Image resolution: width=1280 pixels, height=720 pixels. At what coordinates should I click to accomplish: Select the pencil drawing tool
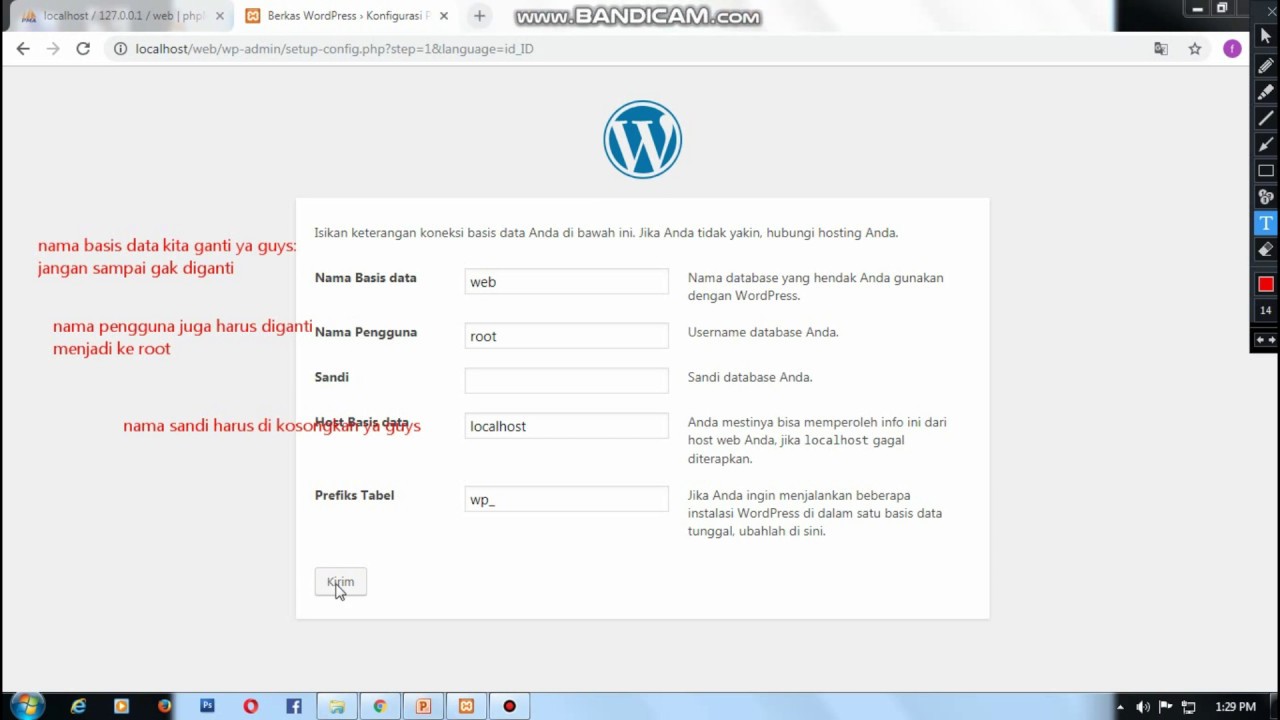1266,66
